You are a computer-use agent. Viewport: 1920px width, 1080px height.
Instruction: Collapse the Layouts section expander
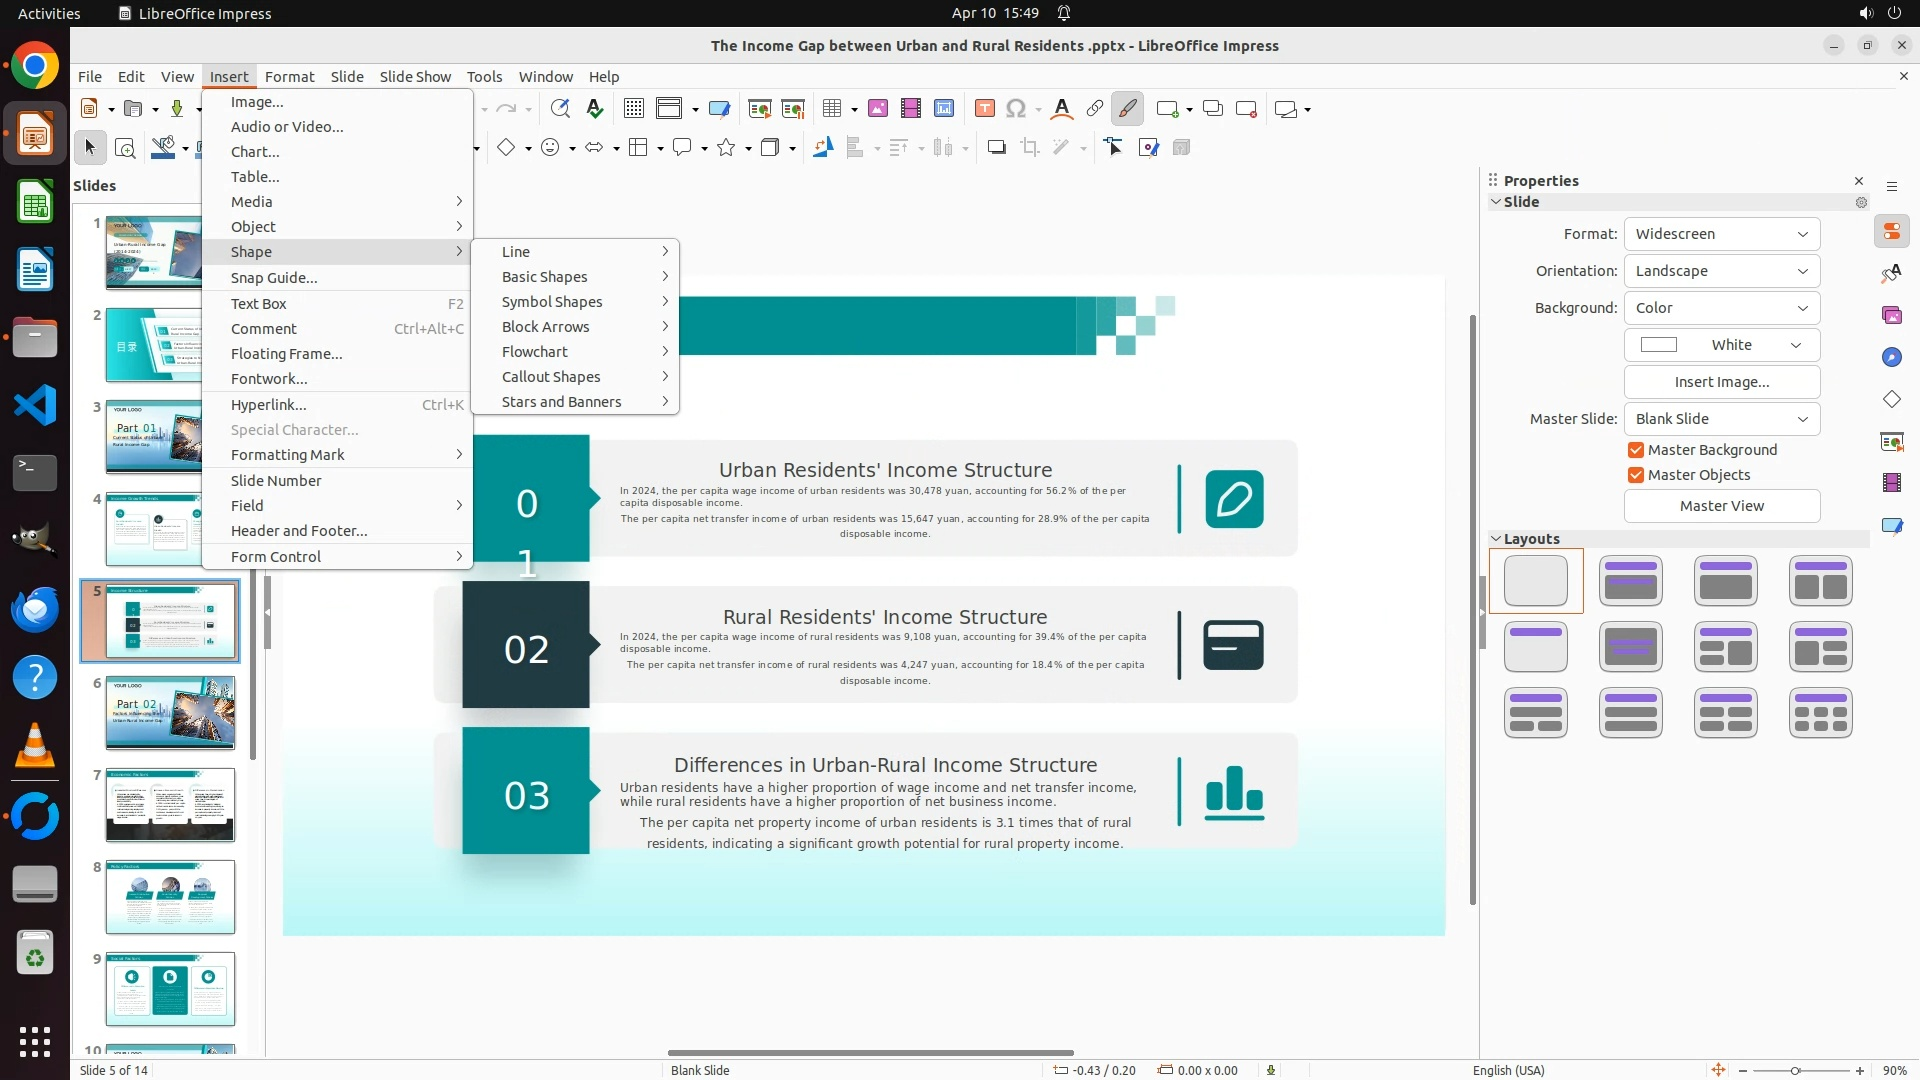[1496, 539]
